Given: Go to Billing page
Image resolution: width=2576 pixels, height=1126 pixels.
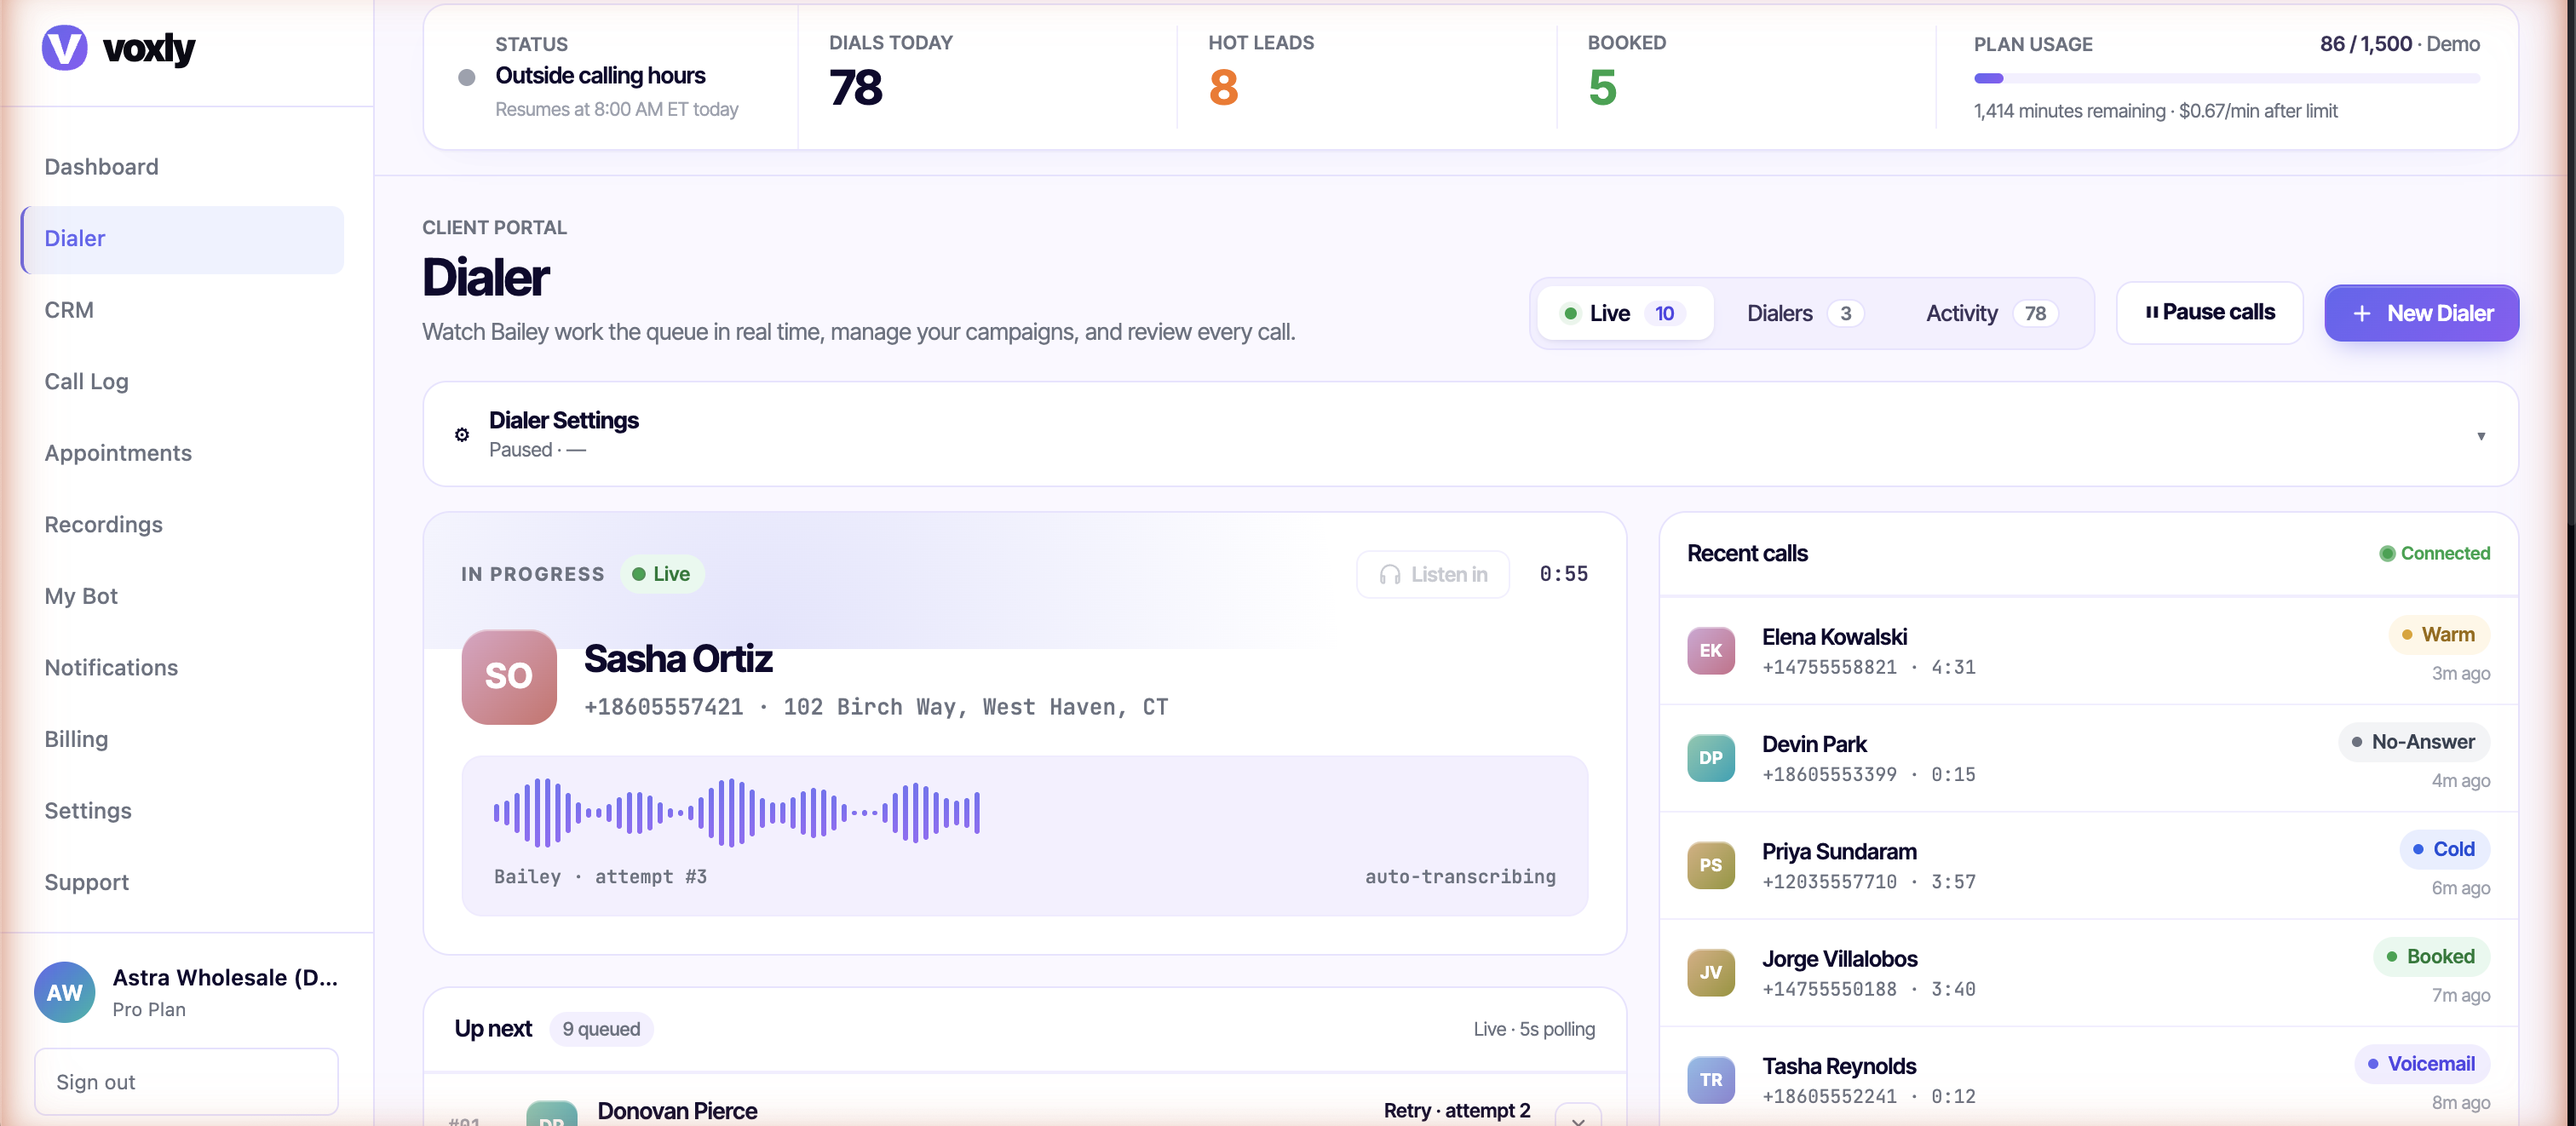Looking at the screenshot, I should coord(182,739).
